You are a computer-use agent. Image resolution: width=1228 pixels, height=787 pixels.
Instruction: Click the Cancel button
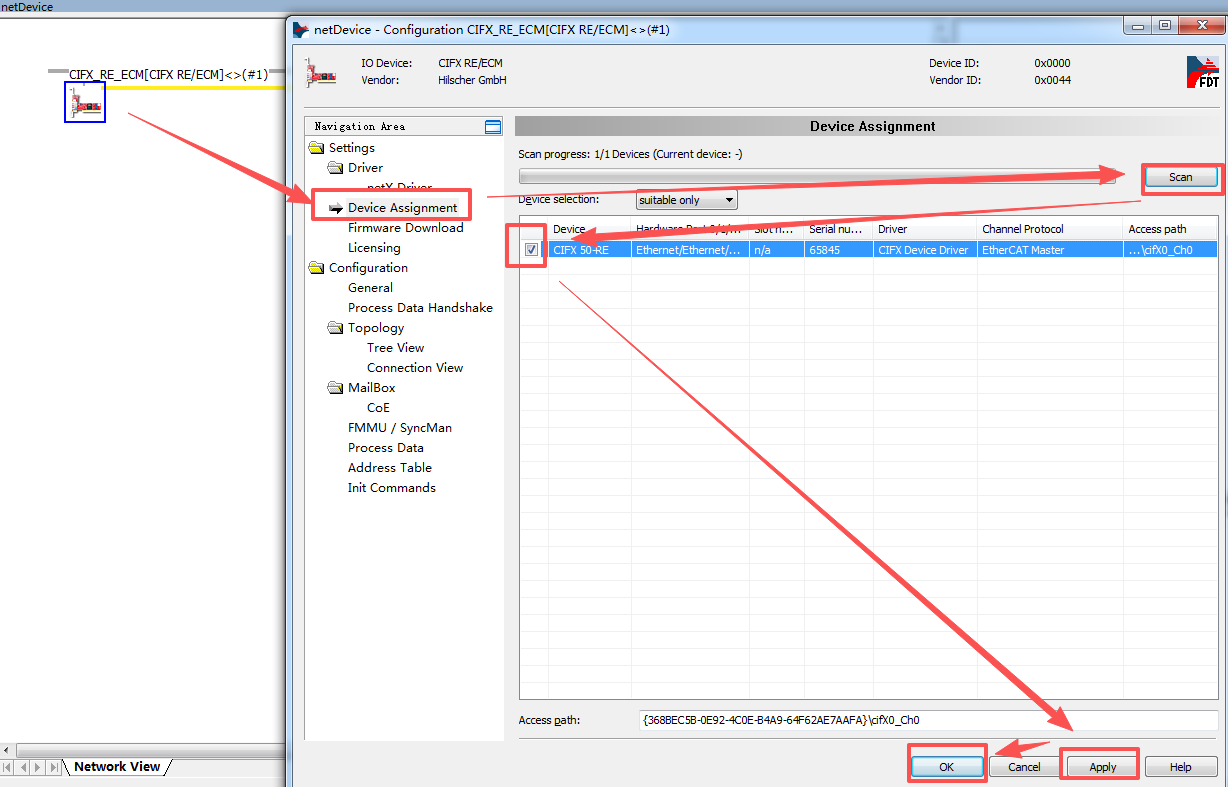click(x=1024, y=767)
